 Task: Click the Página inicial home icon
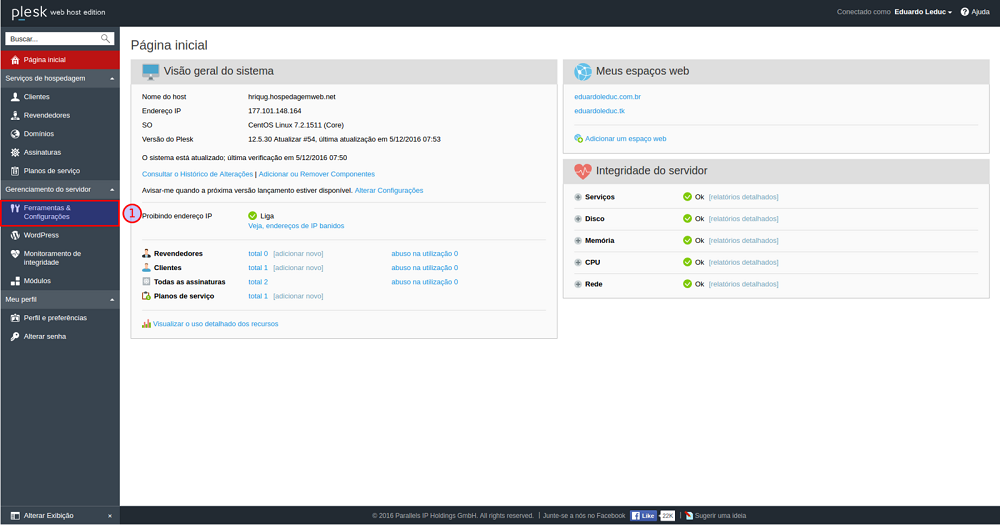point(14,60)
